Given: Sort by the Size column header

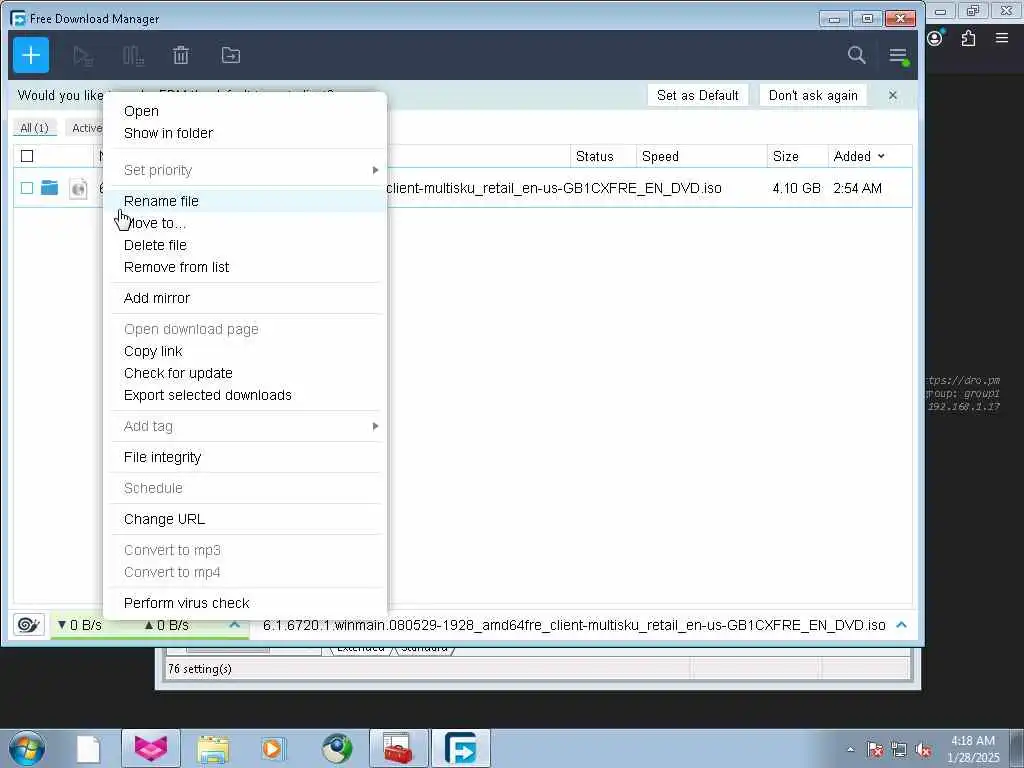Looking at the screenshot, I should point(786,157).
